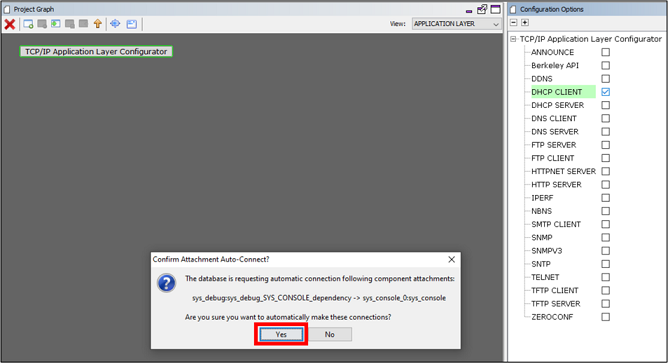
Task: Collapse the TCP/IP Application Layer Configurator tree node
Action: [x=513, y=39]
